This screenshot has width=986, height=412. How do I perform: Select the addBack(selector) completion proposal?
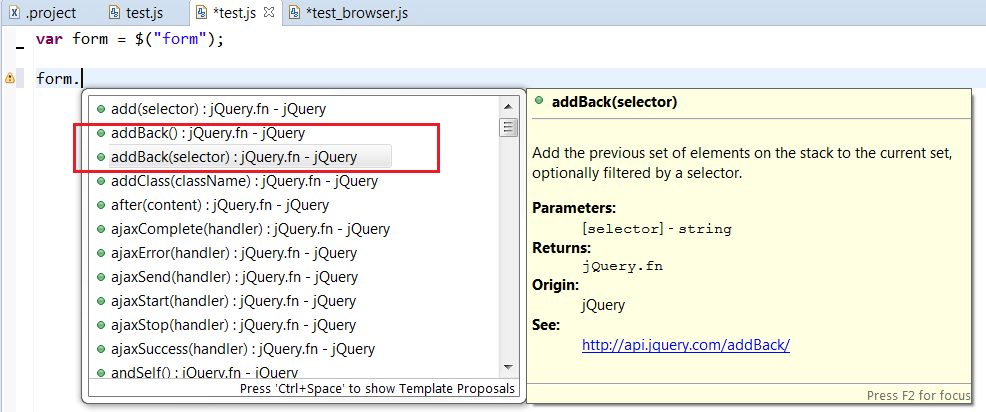(x=233, y=157)
